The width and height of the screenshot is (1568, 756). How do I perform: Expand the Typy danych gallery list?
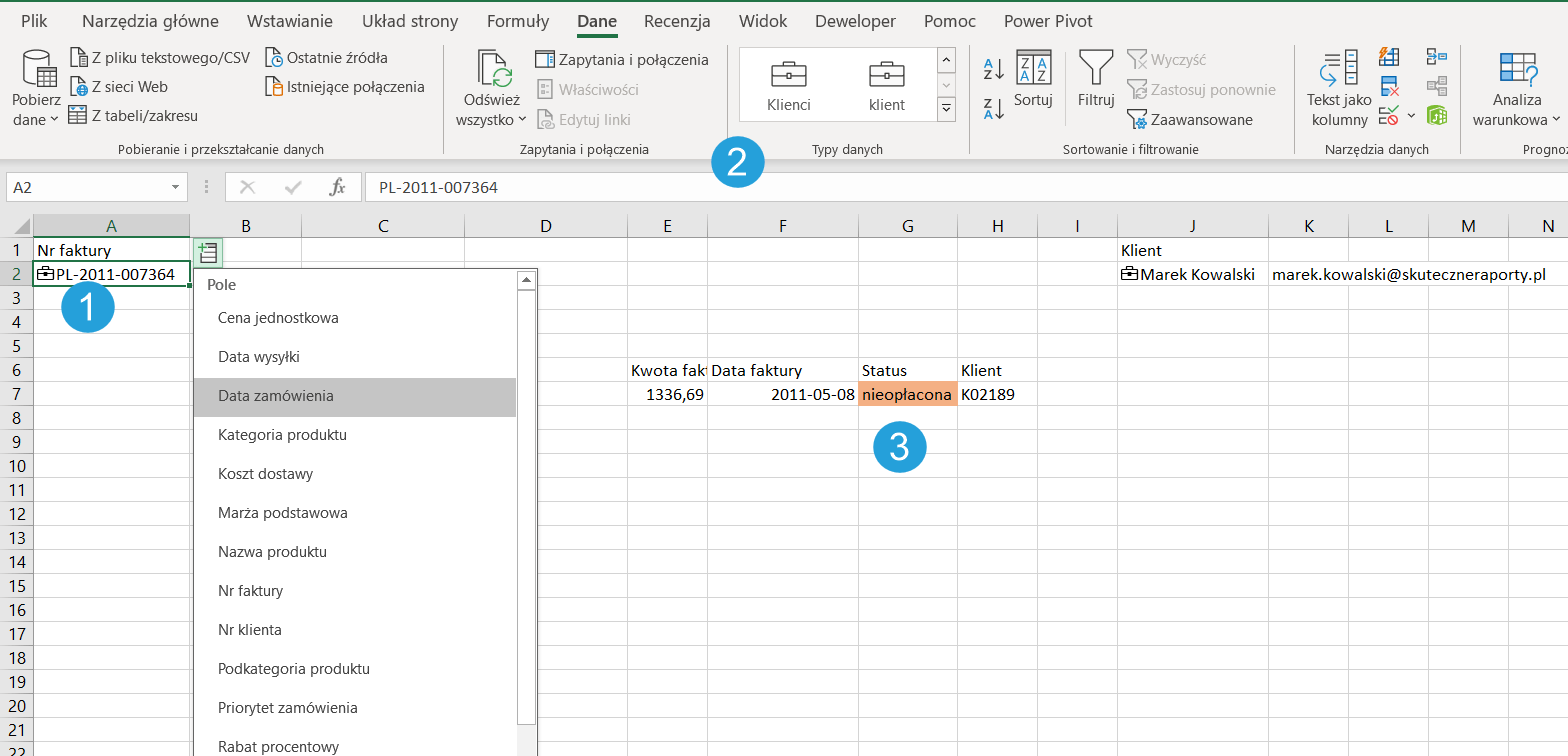[x=946, y=109]
